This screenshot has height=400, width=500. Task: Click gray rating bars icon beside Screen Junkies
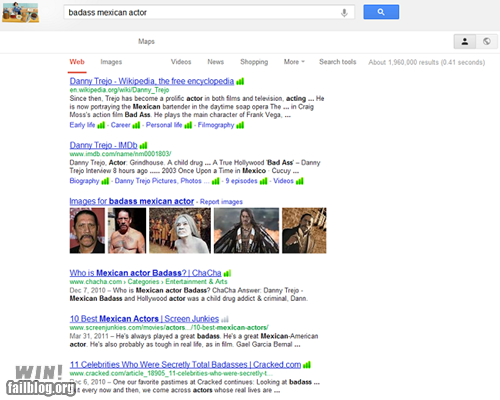[225, 319]
